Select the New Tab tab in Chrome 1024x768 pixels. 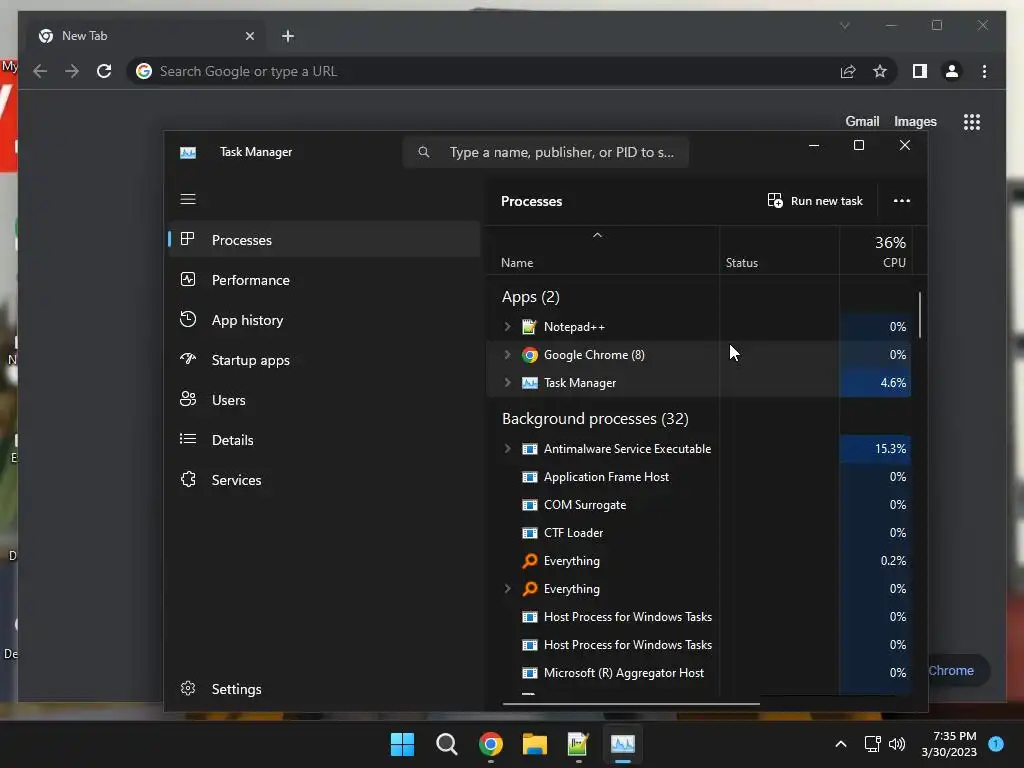click(147, 36)
